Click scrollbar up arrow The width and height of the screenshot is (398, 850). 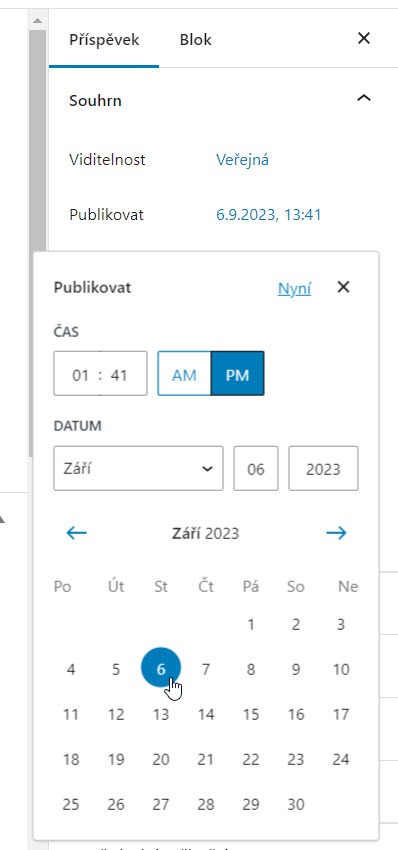point(37,21)
